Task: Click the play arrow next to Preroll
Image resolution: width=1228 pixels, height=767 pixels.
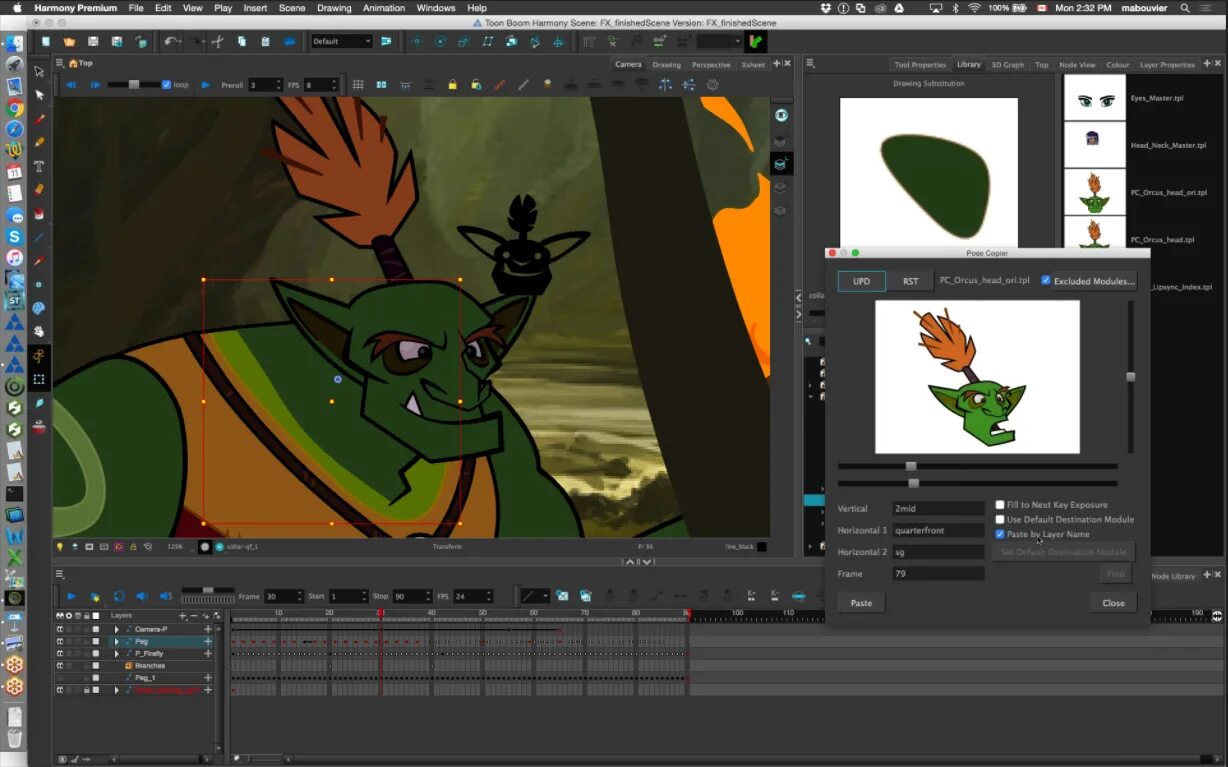Action: 206,85
